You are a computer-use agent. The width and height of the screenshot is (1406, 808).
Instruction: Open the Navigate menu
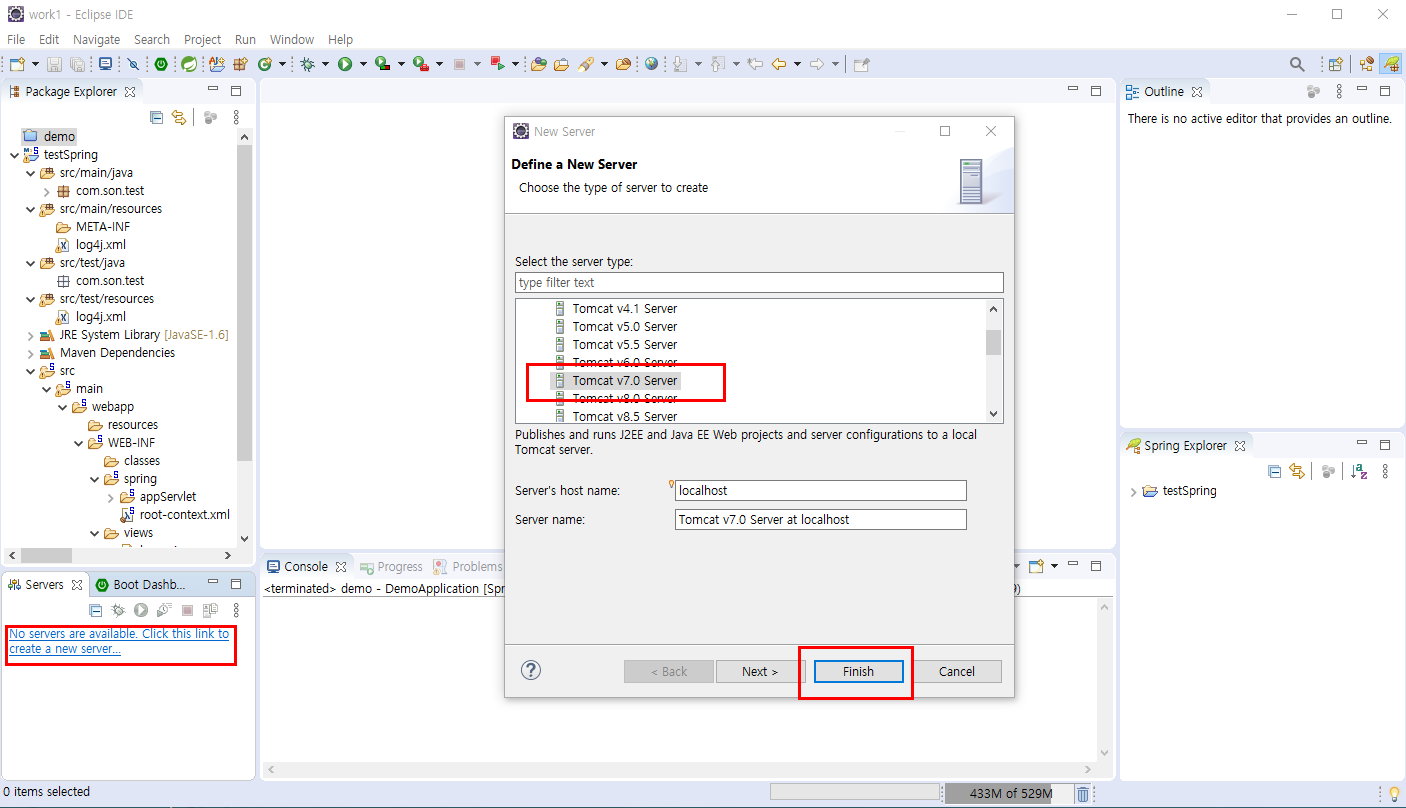click(96, 39)
